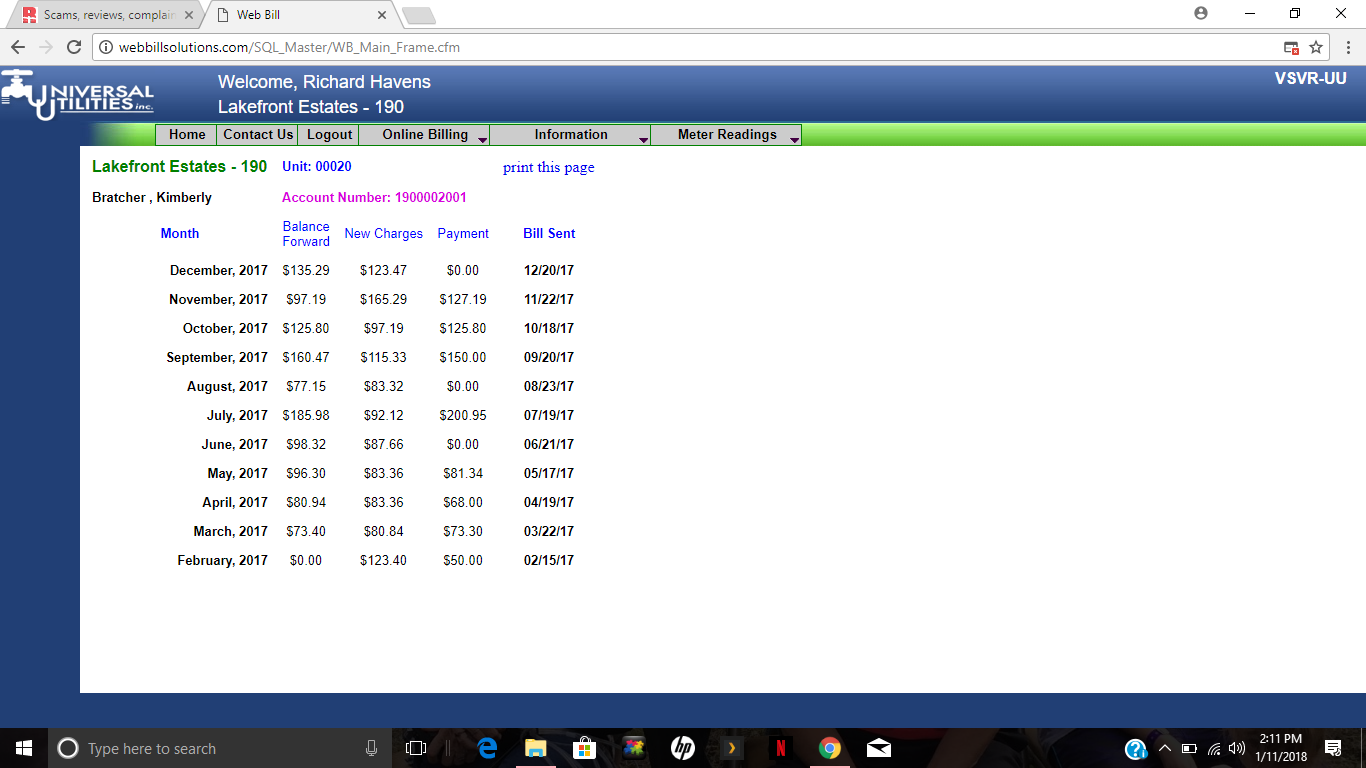Click the Bratcher, Kimberly name
Screen dimensions: 1366x768
click(x=152, y=197)
